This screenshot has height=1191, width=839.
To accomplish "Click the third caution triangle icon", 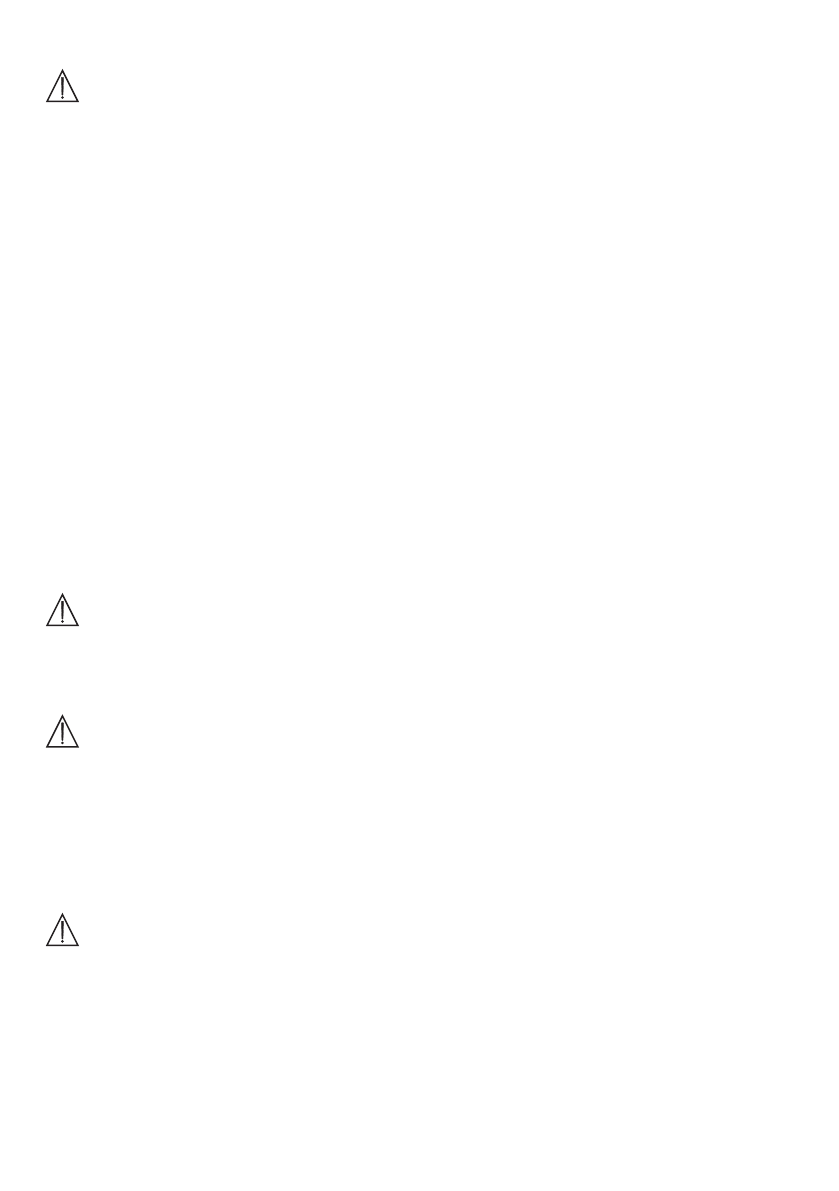I will (x=62, y=731).
